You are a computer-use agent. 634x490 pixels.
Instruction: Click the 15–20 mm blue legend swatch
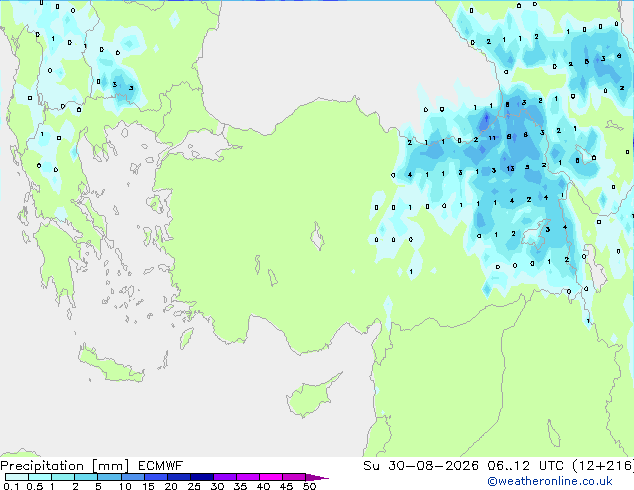click(x=156, y=477)
